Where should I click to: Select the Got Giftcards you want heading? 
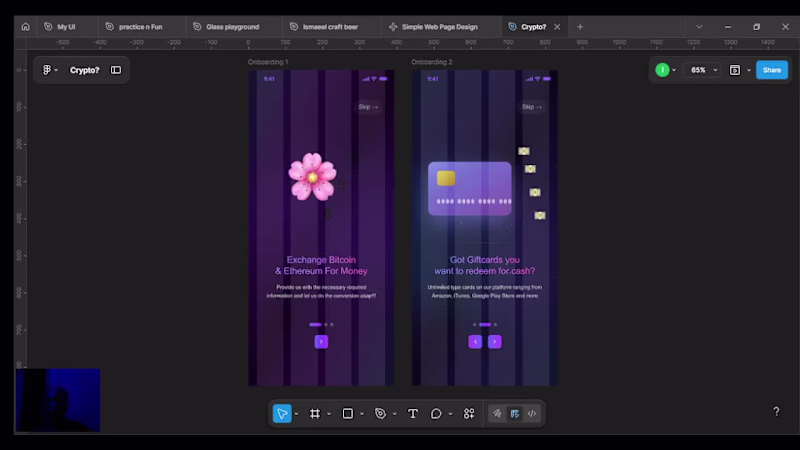[x=485, y=265]
